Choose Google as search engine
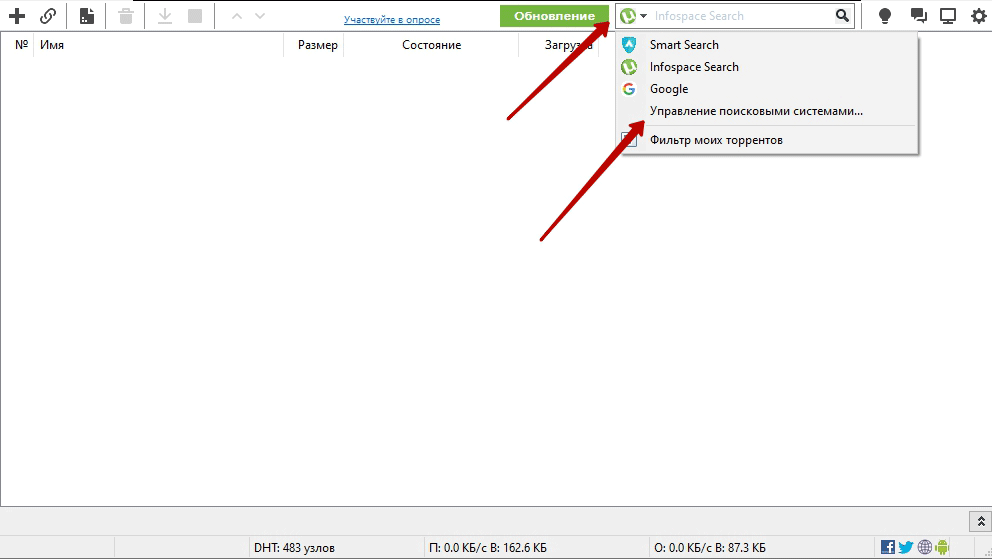The height and width of the screenshot is (559, 992). [x=669, y=89]
